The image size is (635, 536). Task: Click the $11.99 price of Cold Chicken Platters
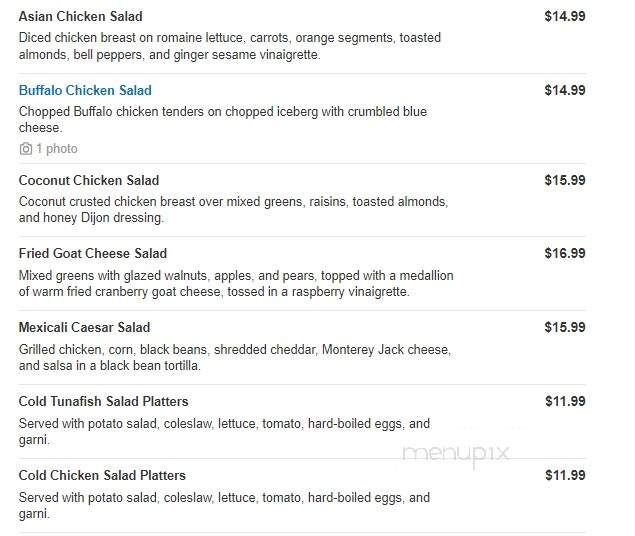coord(565,476)
